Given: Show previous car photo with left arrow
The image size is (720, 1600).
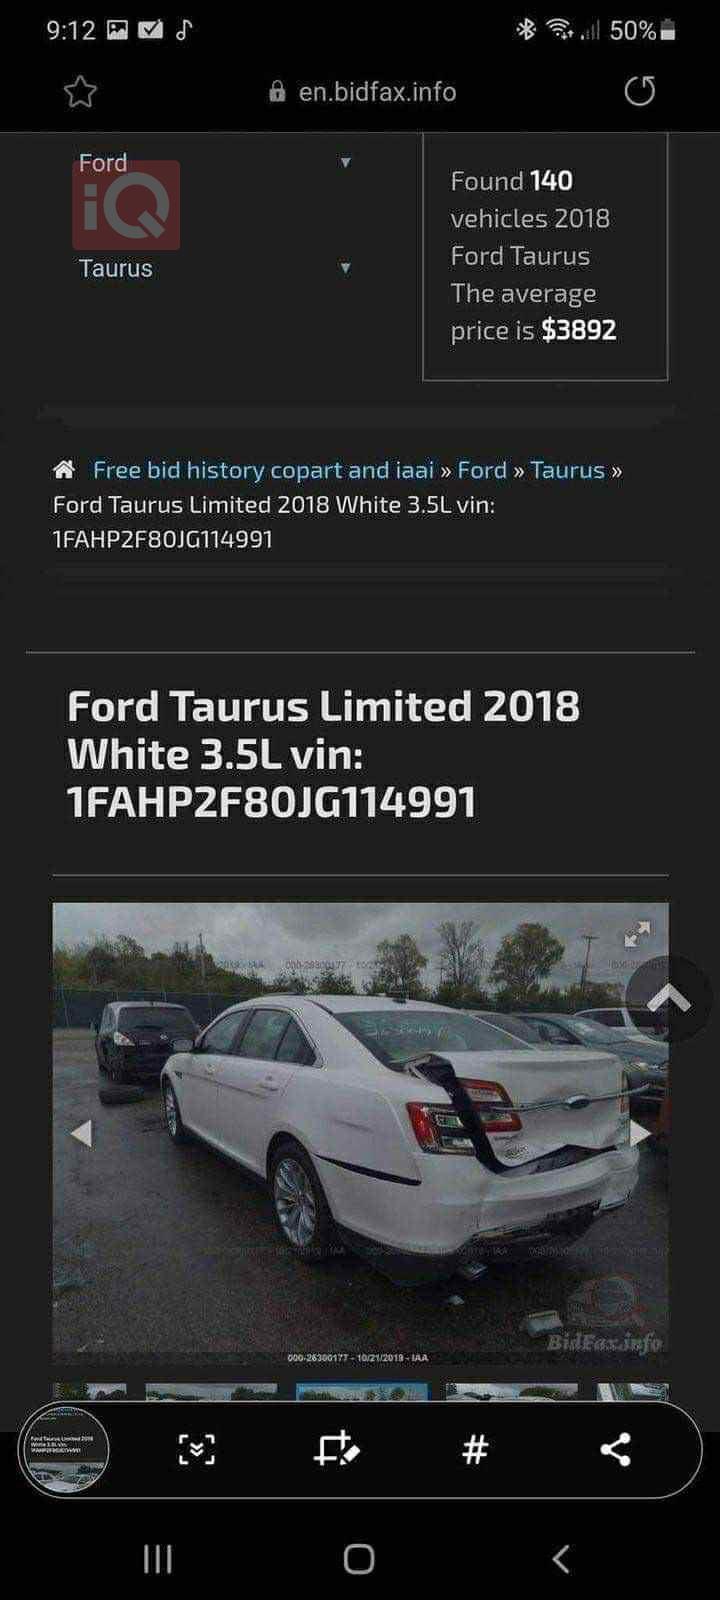Looking at the screenshot, I should coord(82,1133).
